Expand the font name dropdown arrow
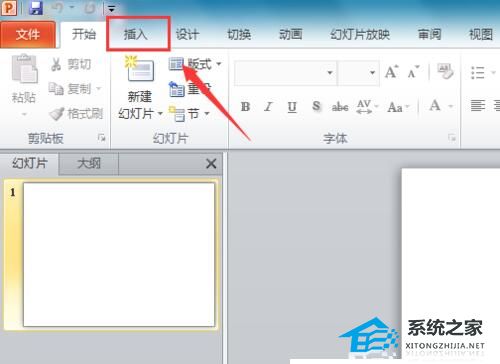This screenshot has height=364, width=500. click(x=330, y=72)
